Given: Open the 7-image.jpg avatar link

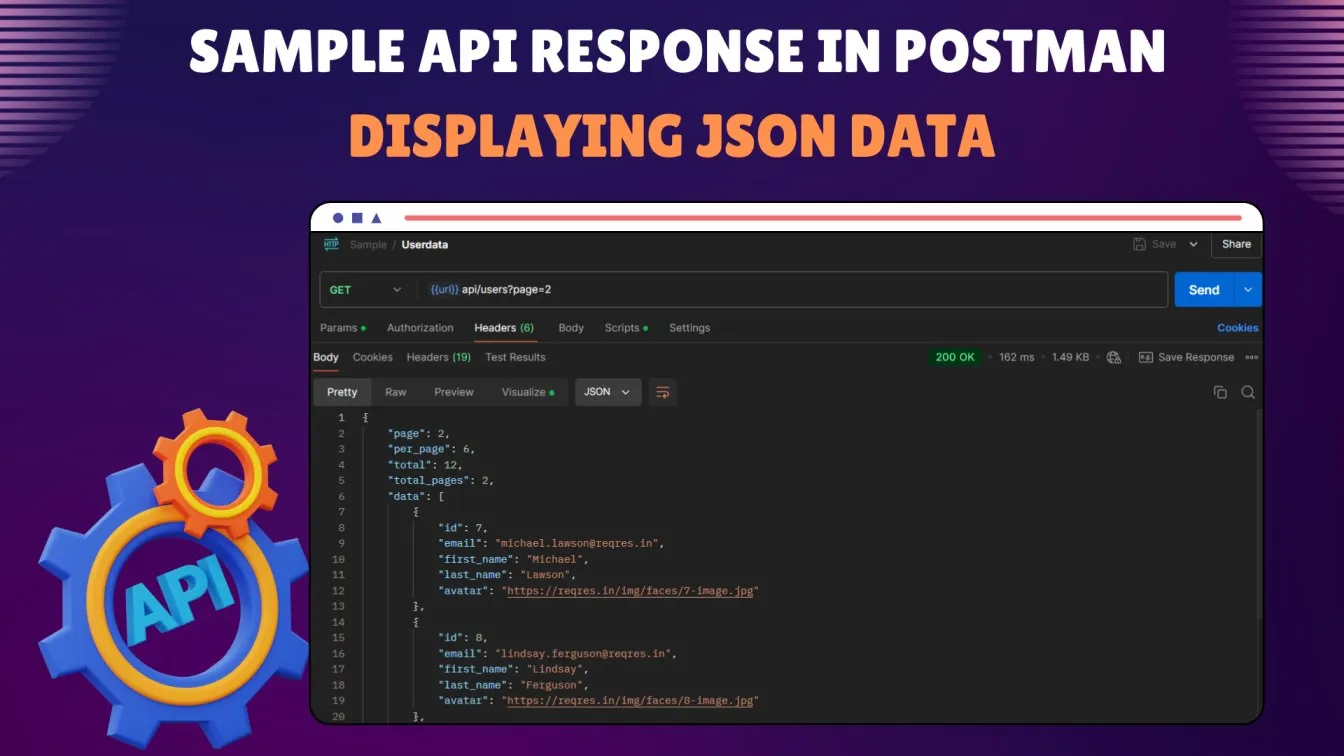Looking at the screenshot, I should coord(632,591).
